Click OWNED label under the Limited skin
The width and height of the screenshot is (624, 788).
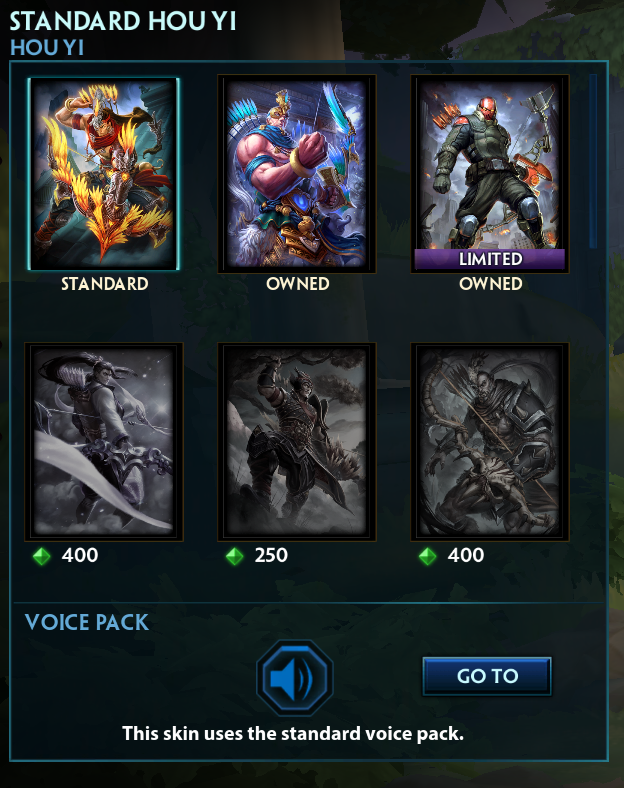coord(490,284)
